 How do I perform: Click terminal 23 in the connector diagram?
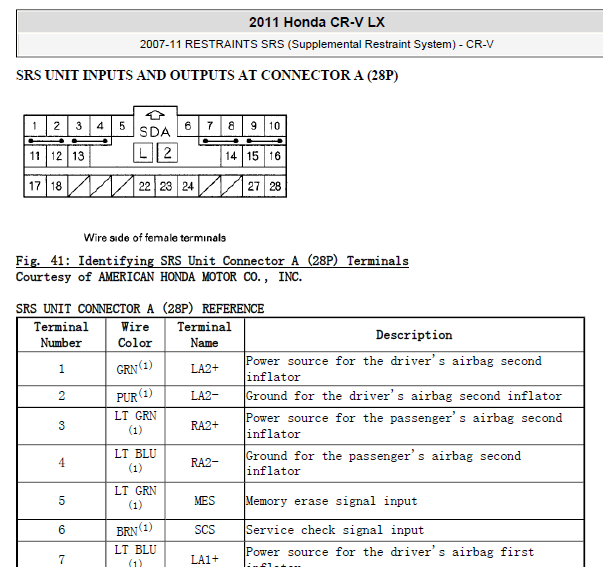pos(166,186)
